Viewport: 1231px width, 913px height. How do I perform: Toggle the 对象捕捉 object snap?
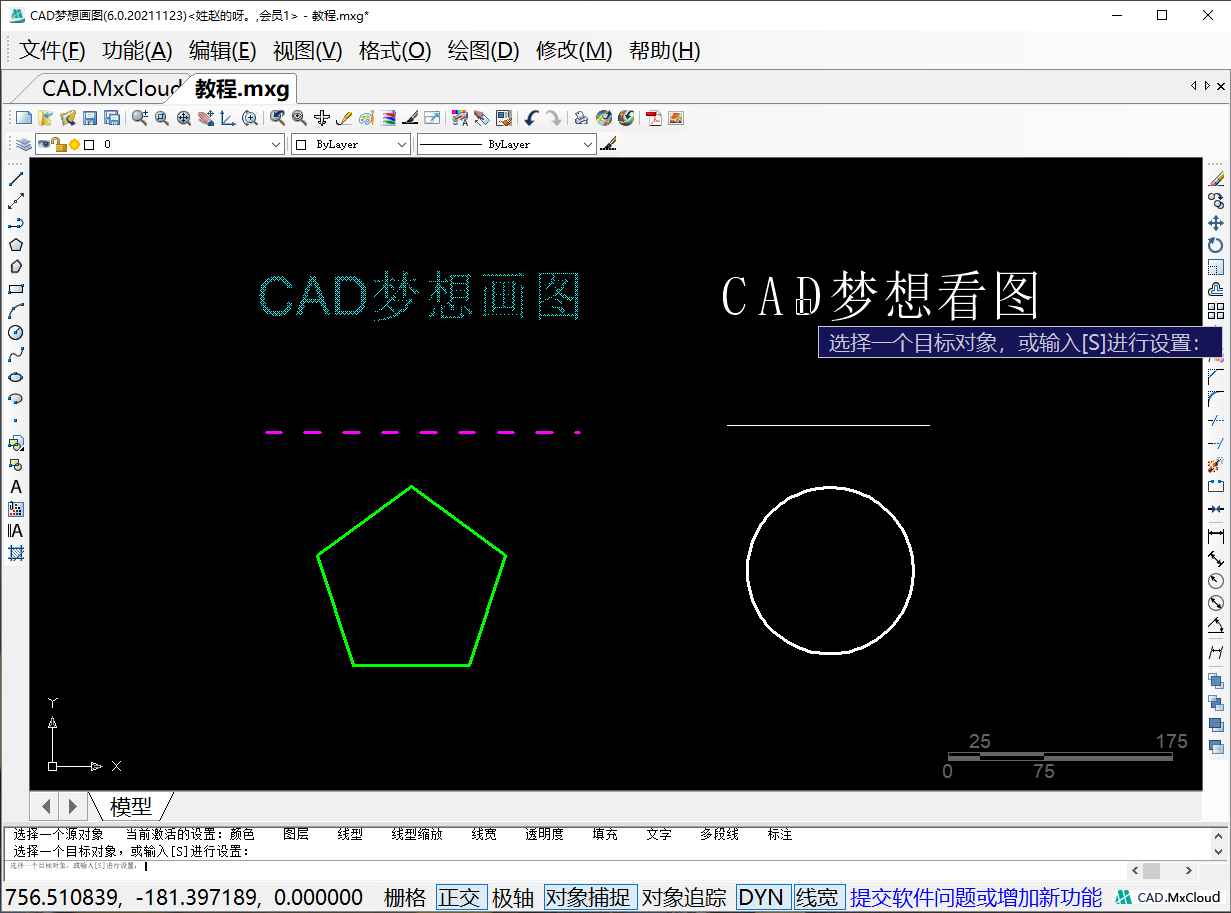pos(589,897)
